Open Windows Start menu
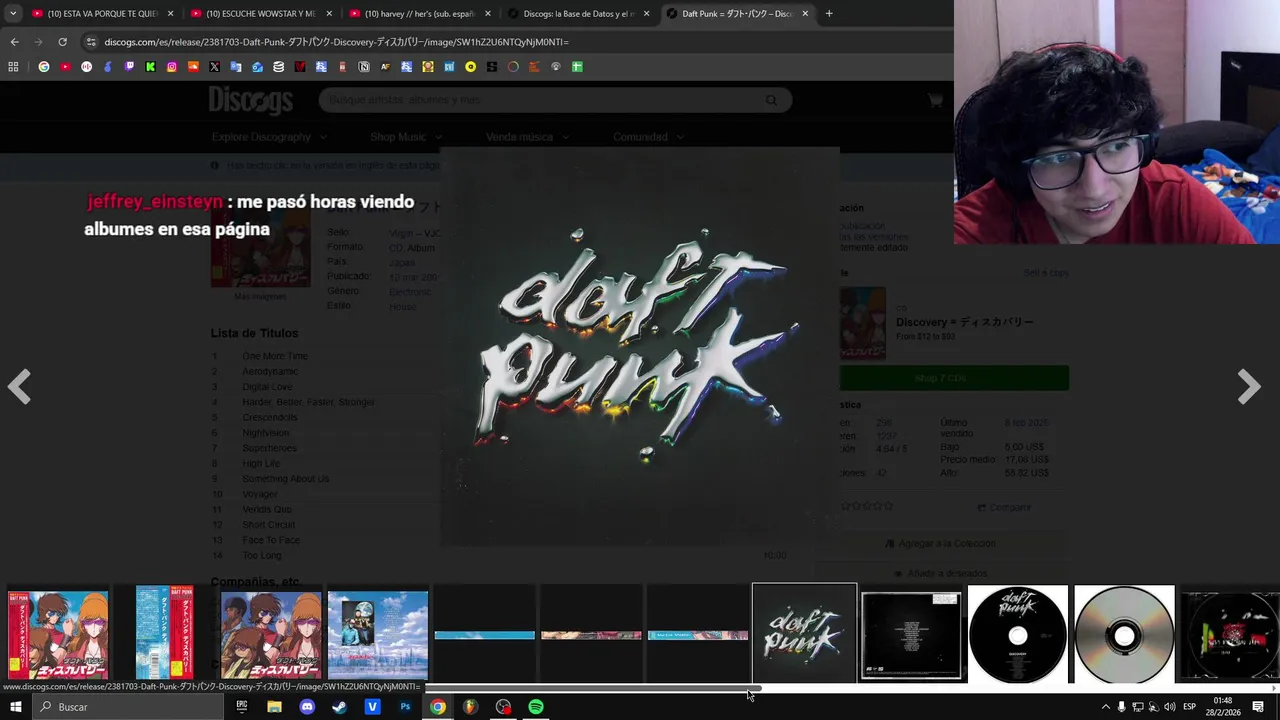 pyautogui.click(x=15, y=707)
